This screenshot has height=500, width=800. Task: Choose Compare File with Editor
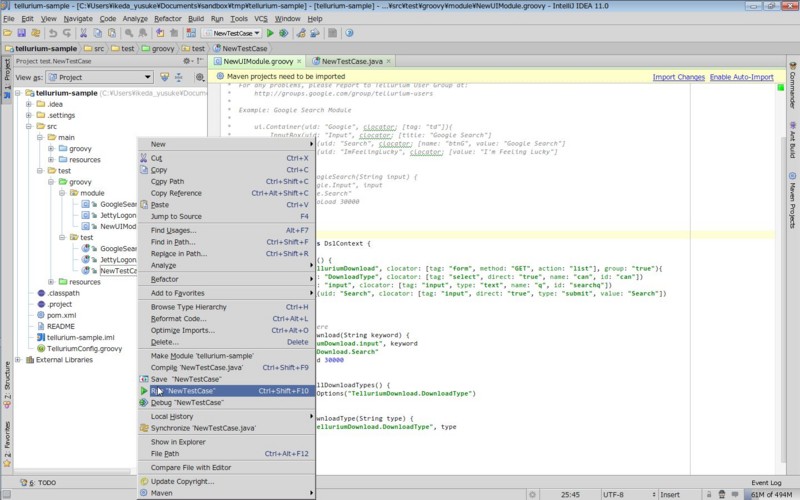227,467
